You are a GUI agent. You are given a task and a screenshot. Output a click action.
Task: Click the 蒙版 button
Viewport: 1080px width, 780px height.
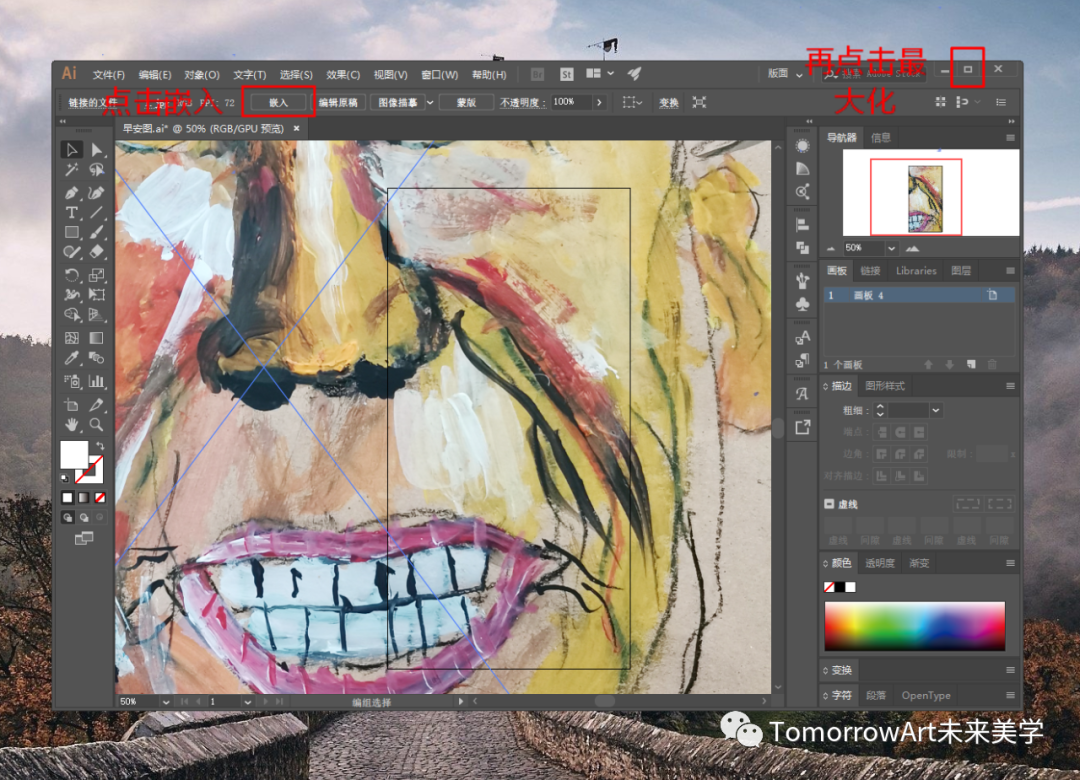(x=466, y=103)
